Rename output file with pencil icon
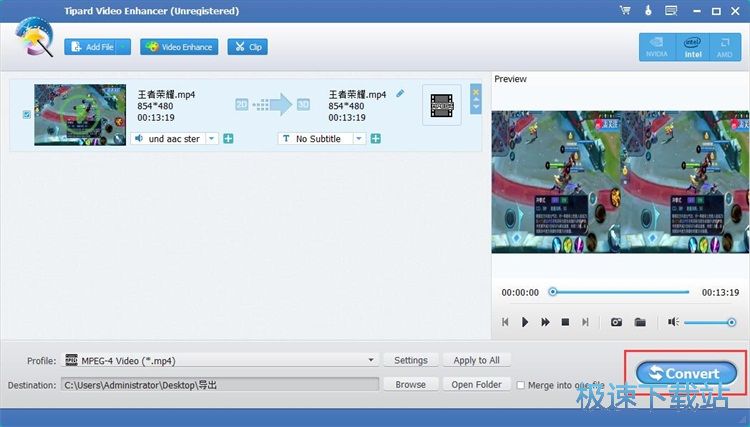The image size is (750, 427). coord(400,94)
